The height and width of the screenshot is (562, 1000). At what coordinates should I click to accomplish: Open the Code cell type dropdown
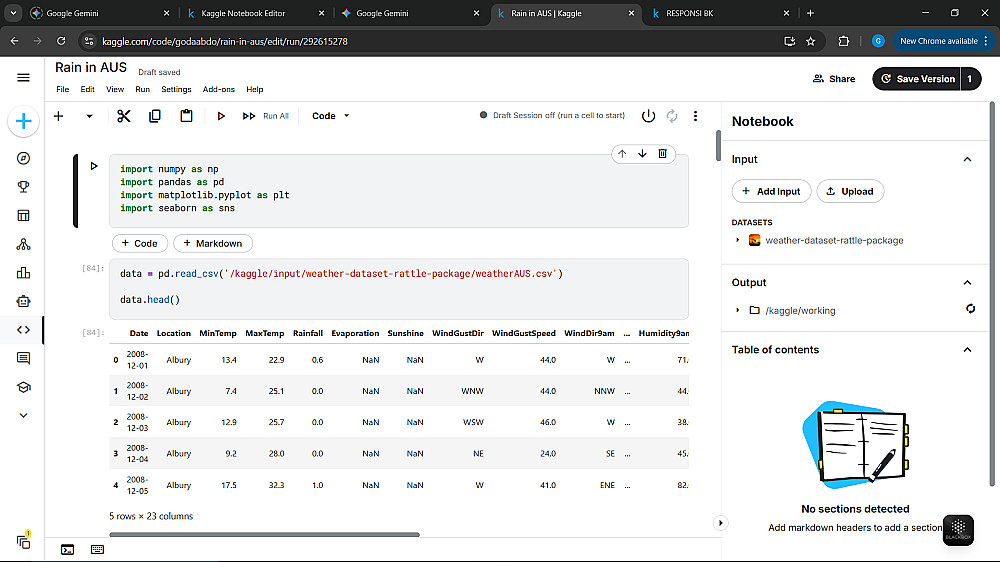[331, 116]
